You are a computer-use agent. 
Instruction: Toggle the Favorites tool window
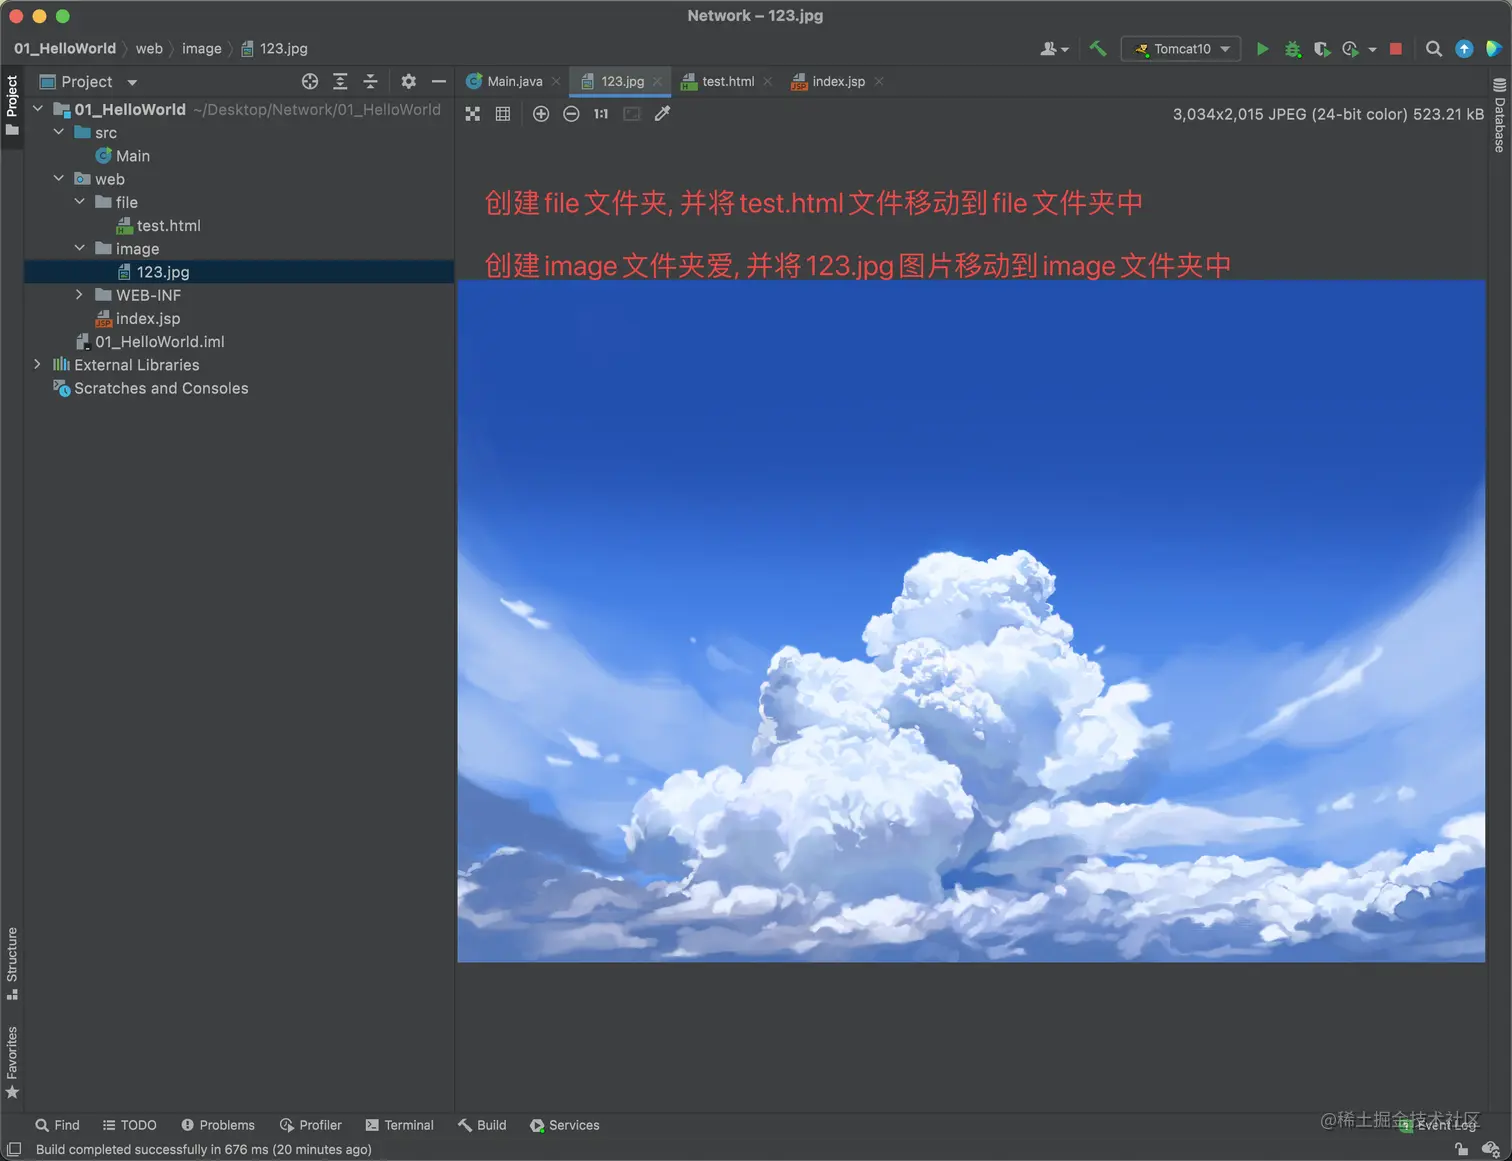pyautogui.click(x=12, y=1062)
